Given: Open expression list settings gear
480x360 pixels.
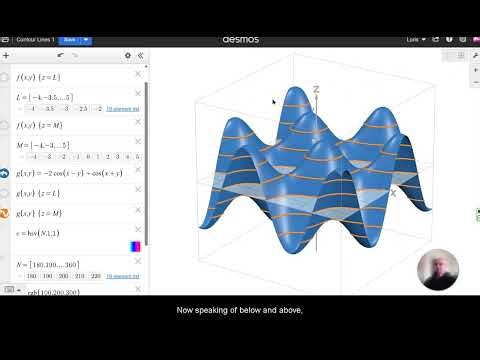Looking at the screenshot, I should pos(128,55).
